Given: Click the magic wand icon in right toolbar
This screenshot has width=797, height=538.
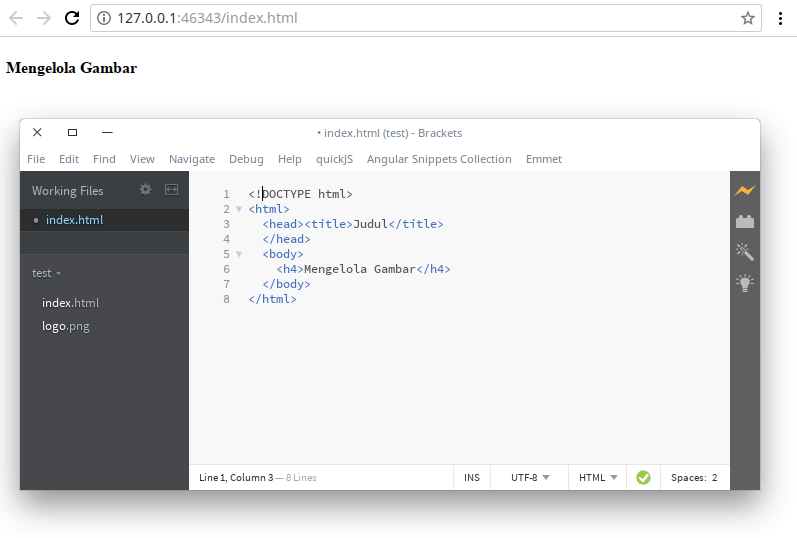Looking at the screenshot, I should tap(745, 252).
